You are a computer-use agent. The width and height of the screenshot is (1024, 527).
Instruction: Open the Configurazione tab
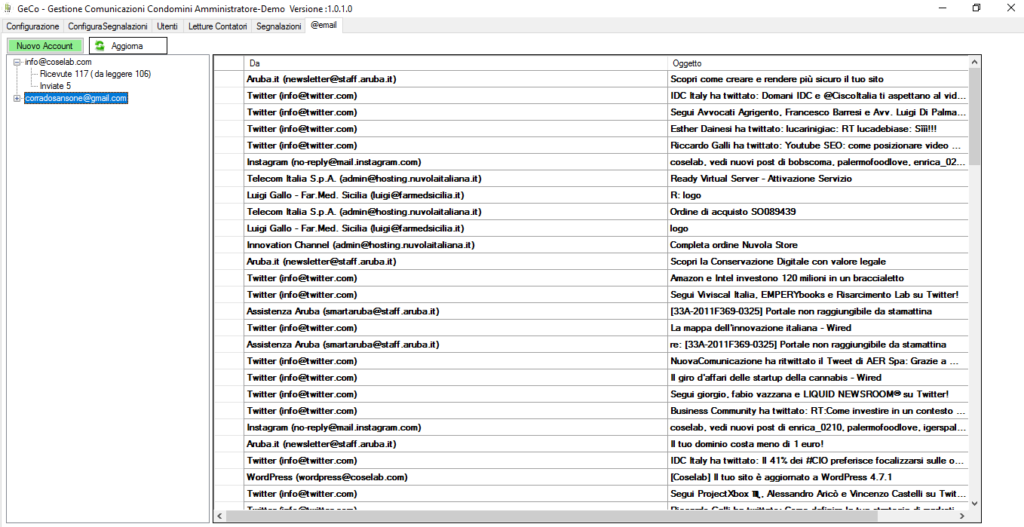pos(33,27)
